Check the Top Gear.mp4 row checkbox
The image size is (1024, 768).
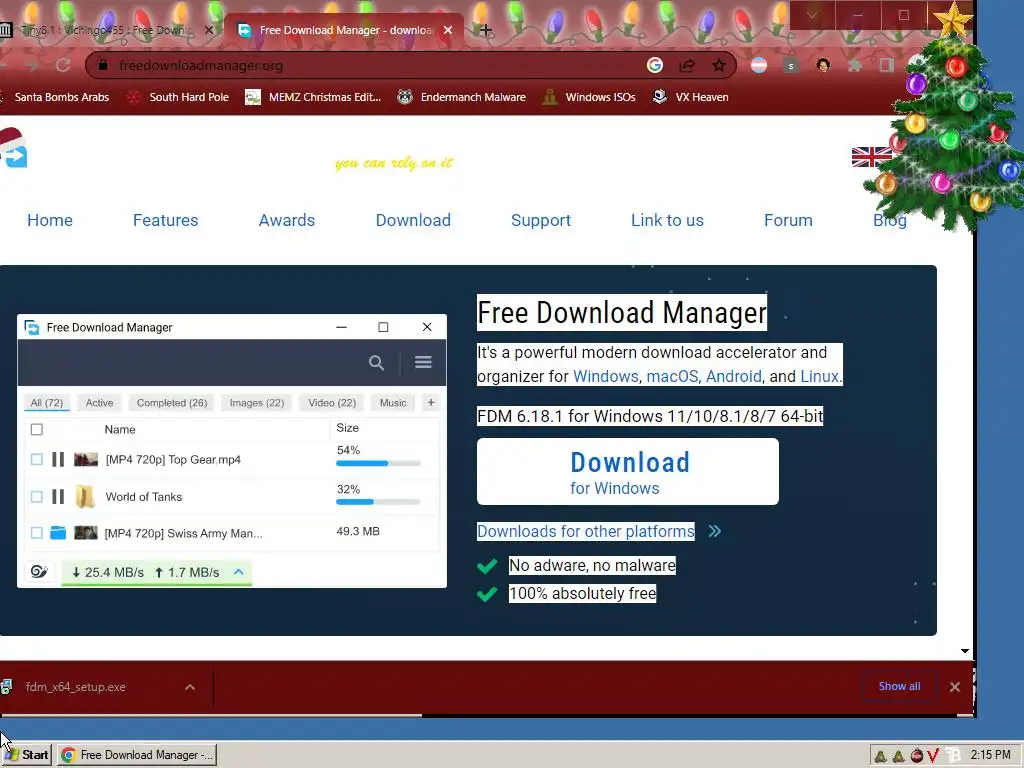click(37, 460)
